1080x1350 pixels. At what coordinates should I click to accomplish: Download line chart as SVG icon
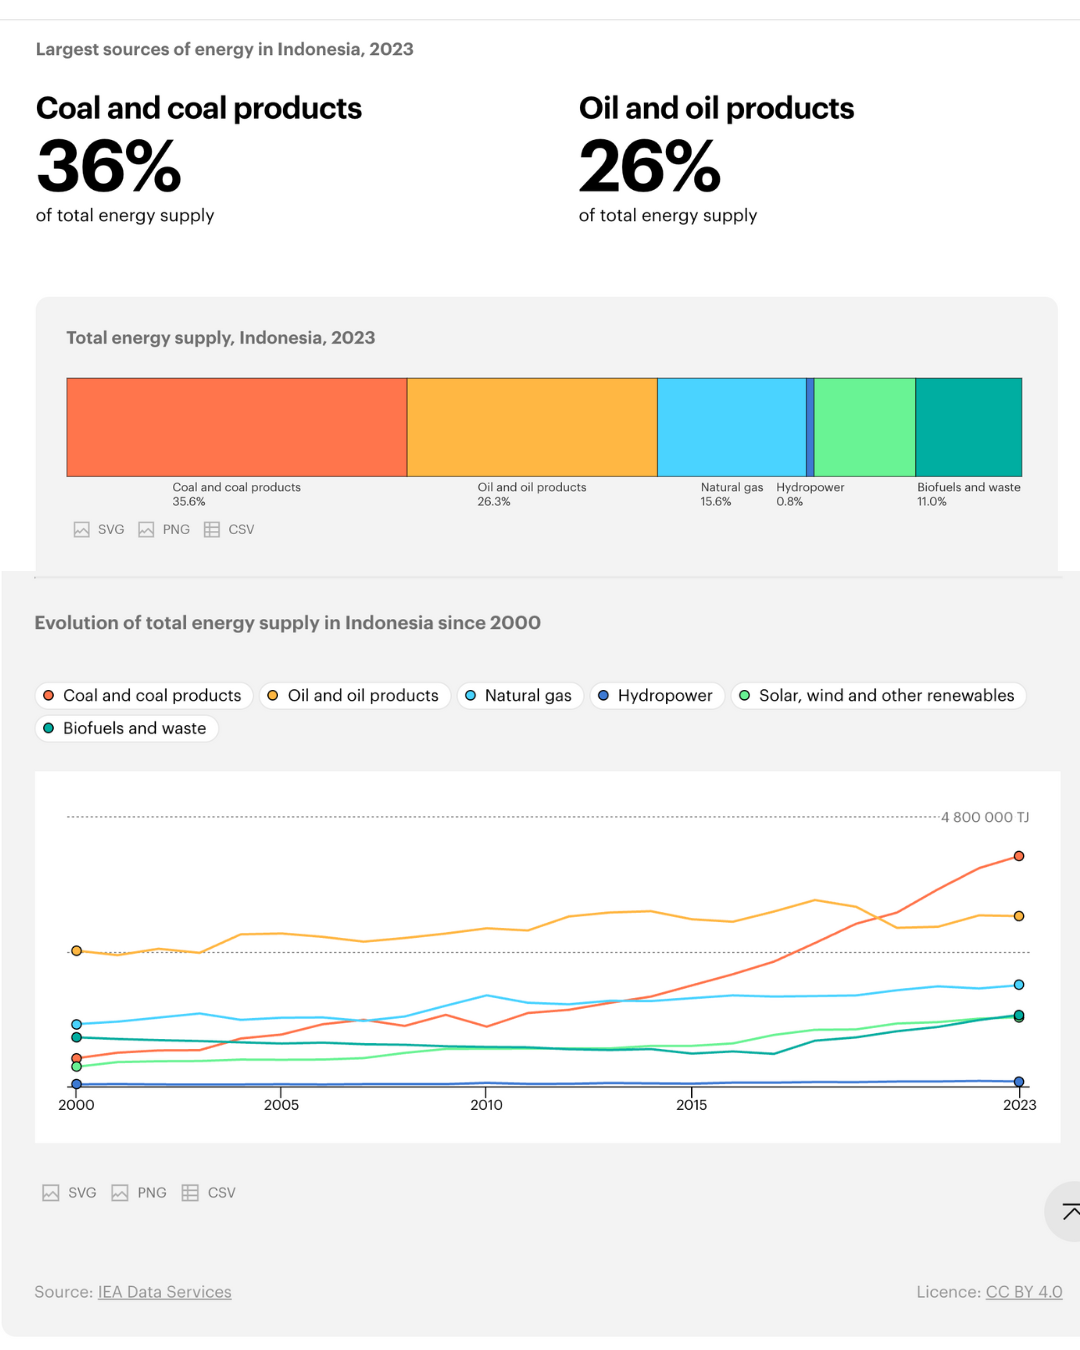51,1193
